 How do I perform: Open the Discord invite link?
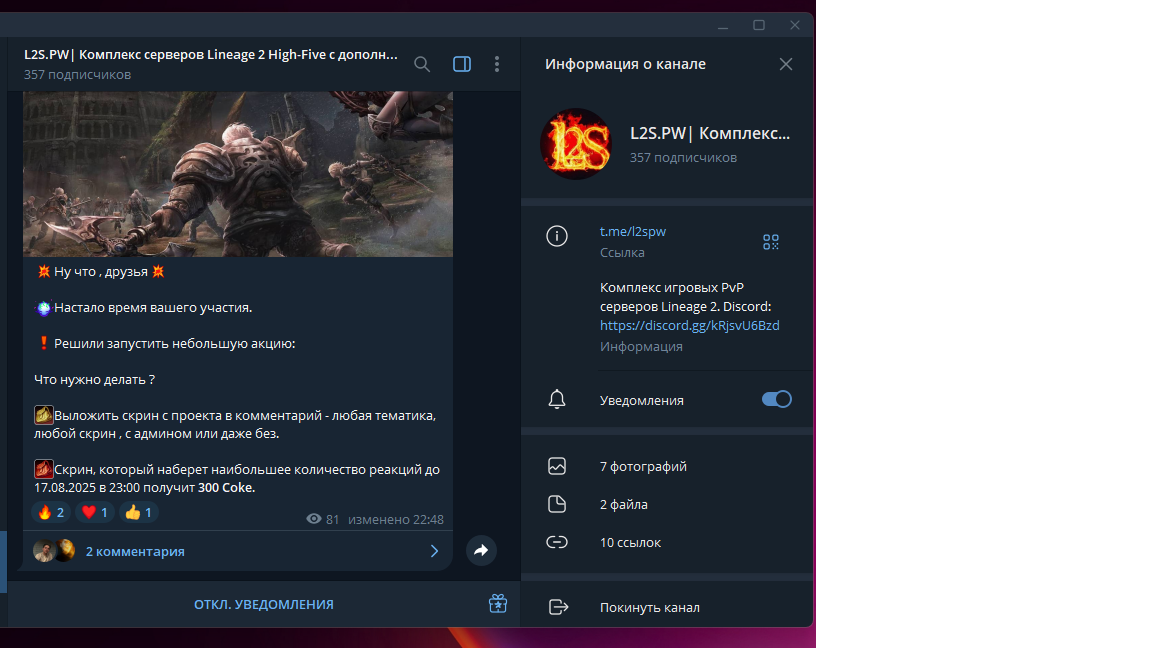point(689,325)
